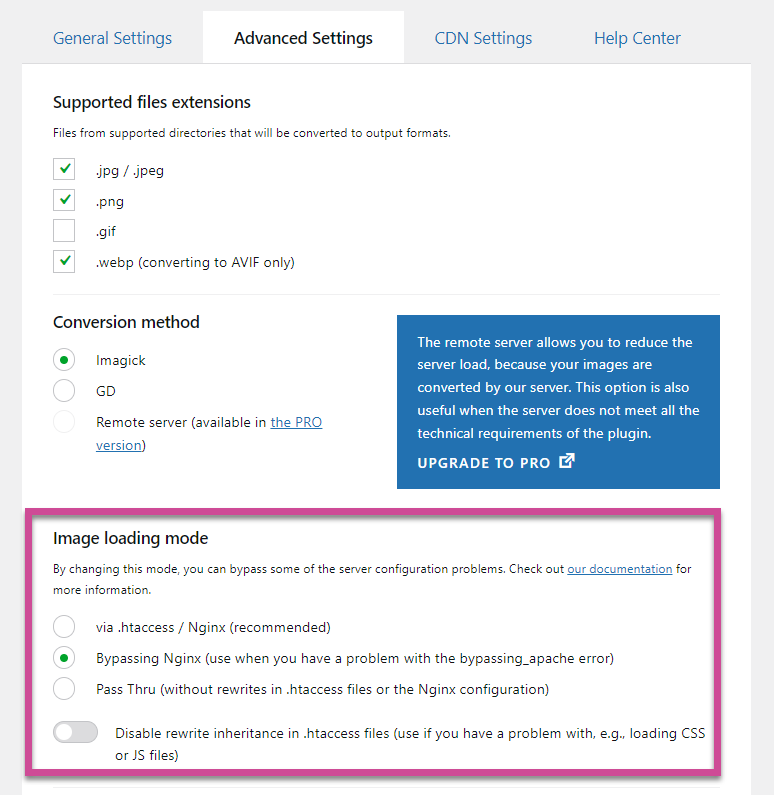
Task: Click the blue remote server info box
Action: coord(558,402)
